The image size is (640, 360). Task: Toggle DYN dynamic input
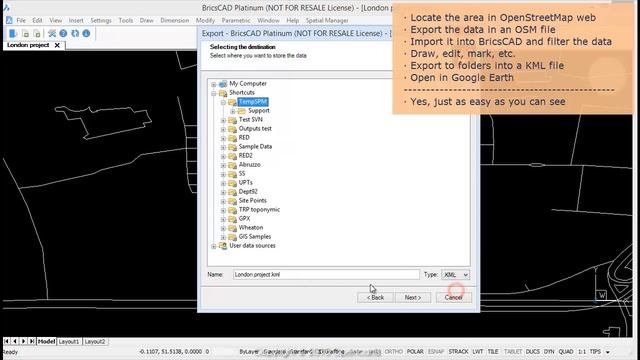click(x=549, y=351)
